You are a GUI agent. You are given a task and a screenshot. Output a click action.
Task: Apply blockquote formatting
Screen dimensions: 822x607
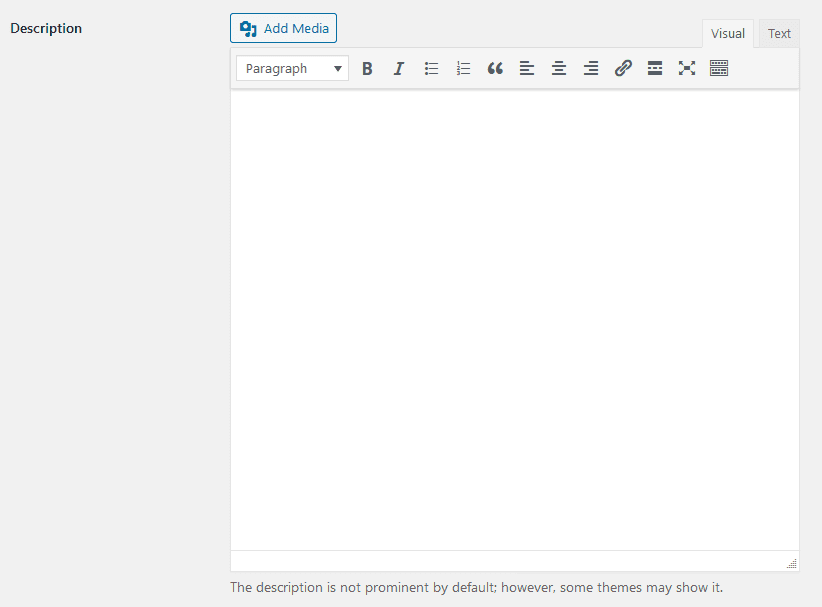tap(495, 69)
